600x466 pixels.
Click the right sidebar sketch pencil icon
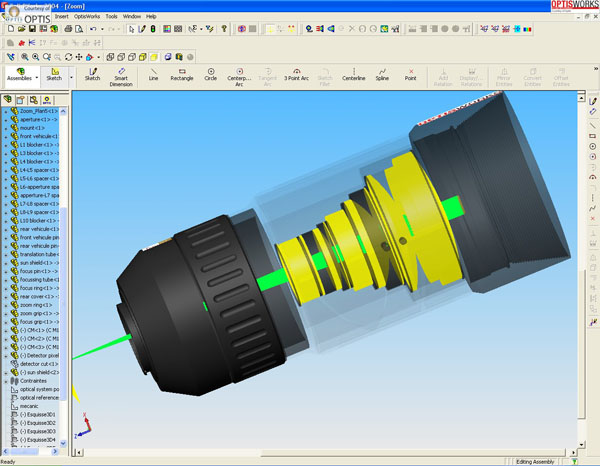click(593, 102)
